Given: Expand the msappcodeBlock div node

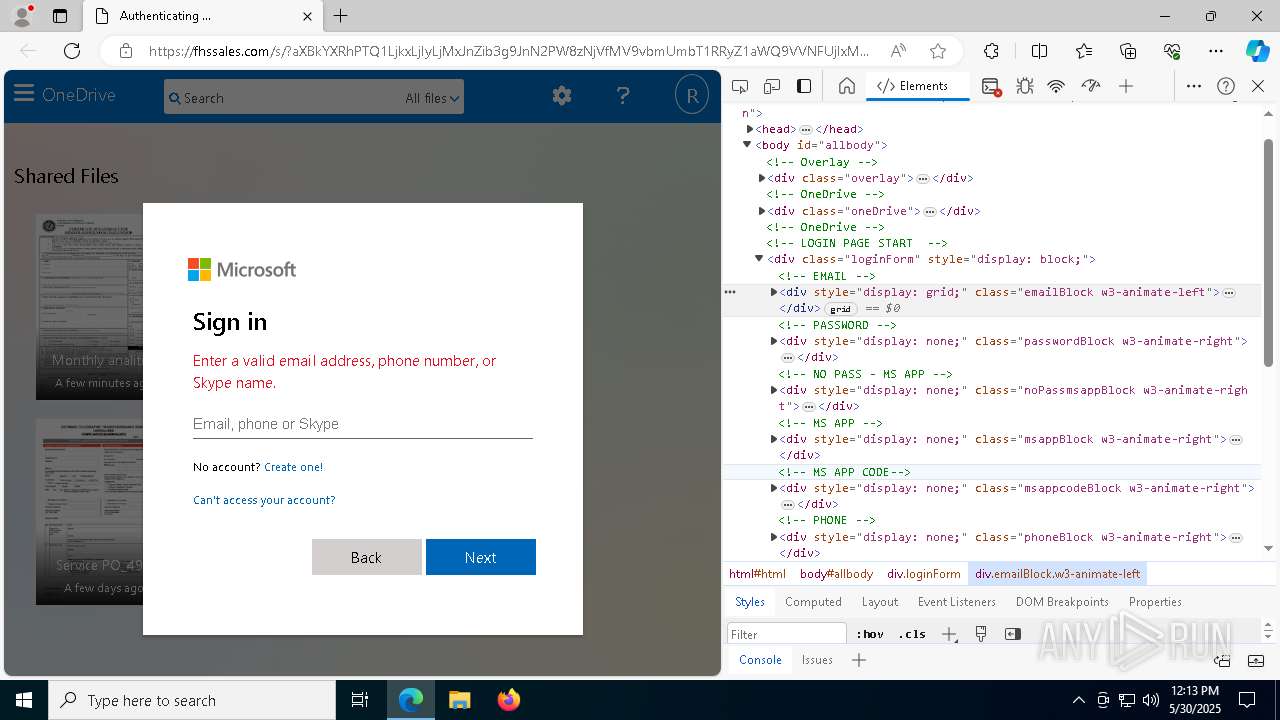Looking at the screenshot, I should [x=774, y=488].
